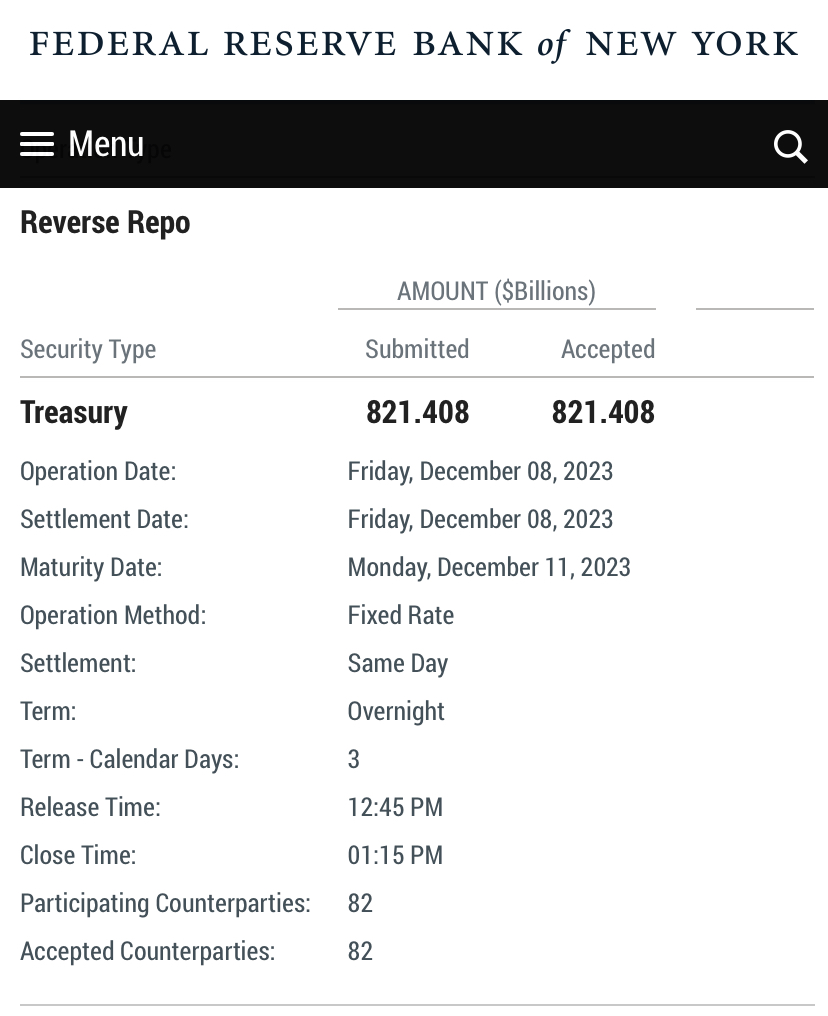Select the 'Overnight' value

(x=396, y=711)
